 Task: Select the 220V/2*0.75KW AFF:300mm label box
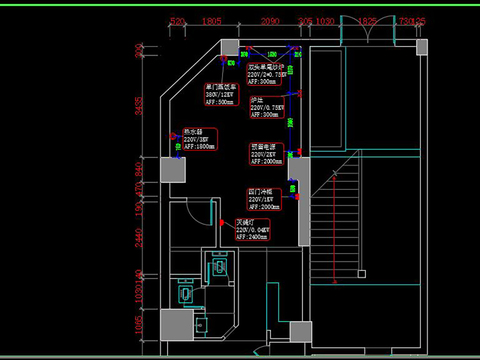tap(265, 74)
